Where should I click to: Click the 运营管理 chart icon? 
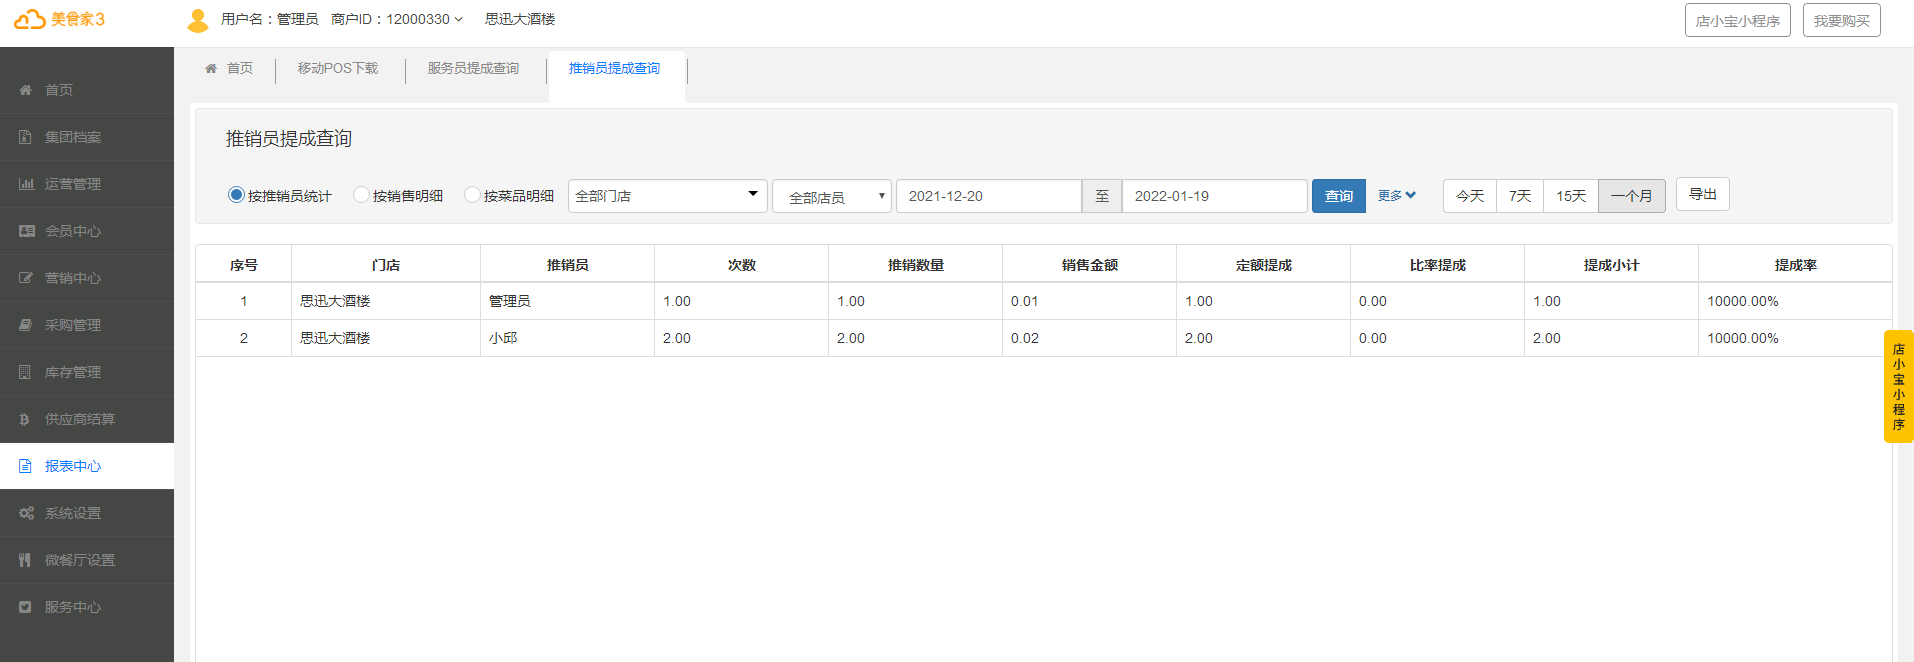point(26,184)
